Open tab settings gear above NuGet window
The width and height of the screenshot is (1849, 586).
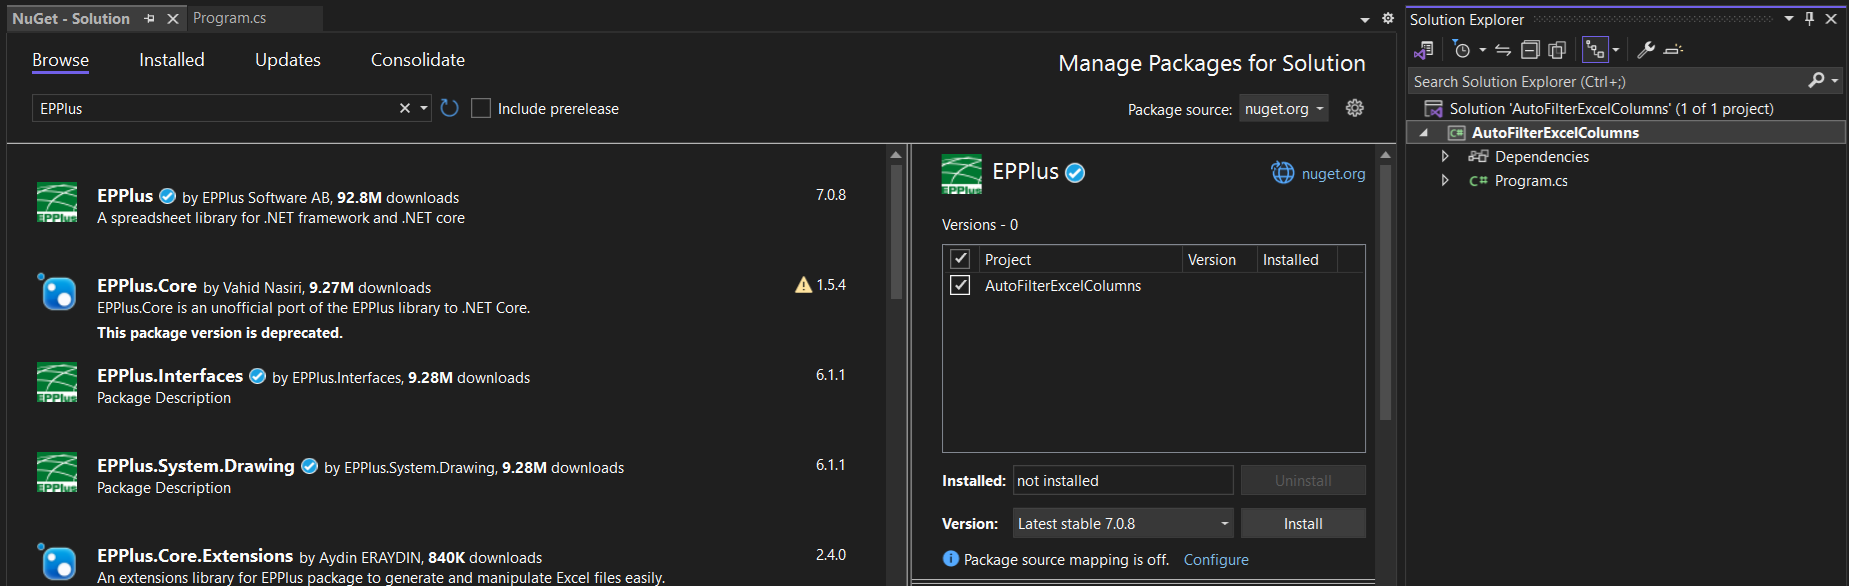1388,18
